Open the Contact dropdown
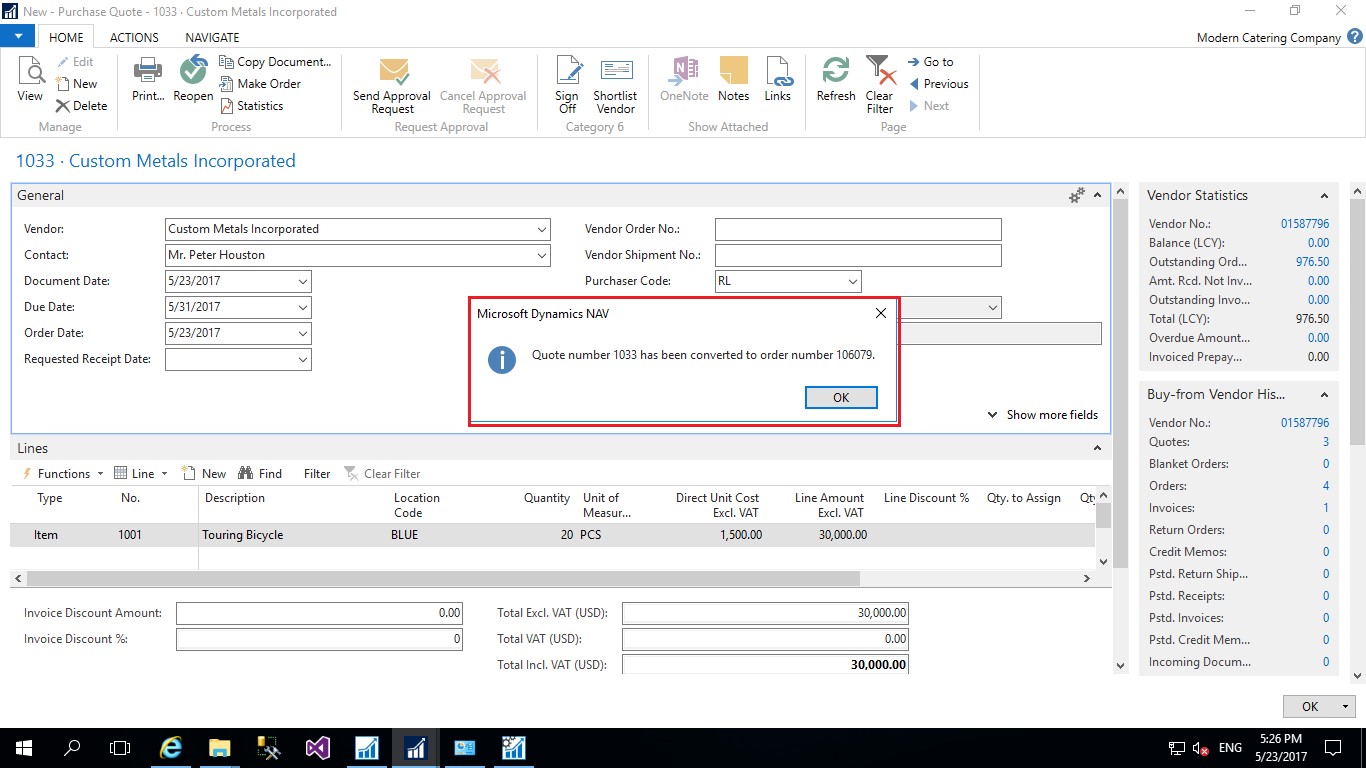The height and width of the screenshot is (768, 1366). pyautogui.click(x=542, y=255)
